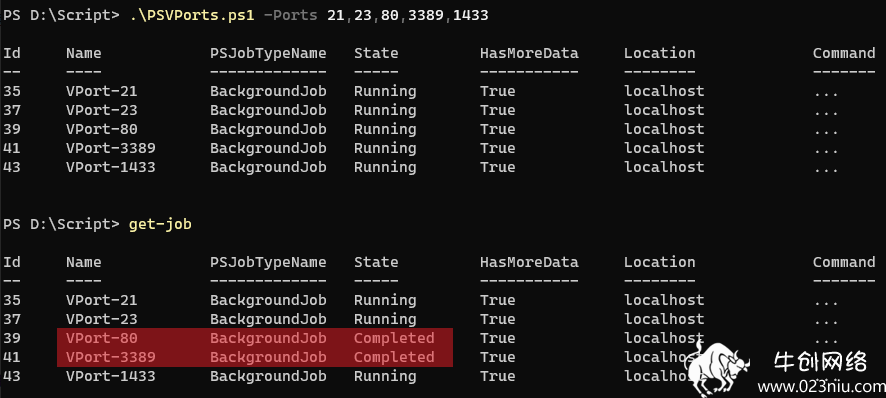
Task: Click the first table's PSJobTypeName header
Action: pos(268,53)
